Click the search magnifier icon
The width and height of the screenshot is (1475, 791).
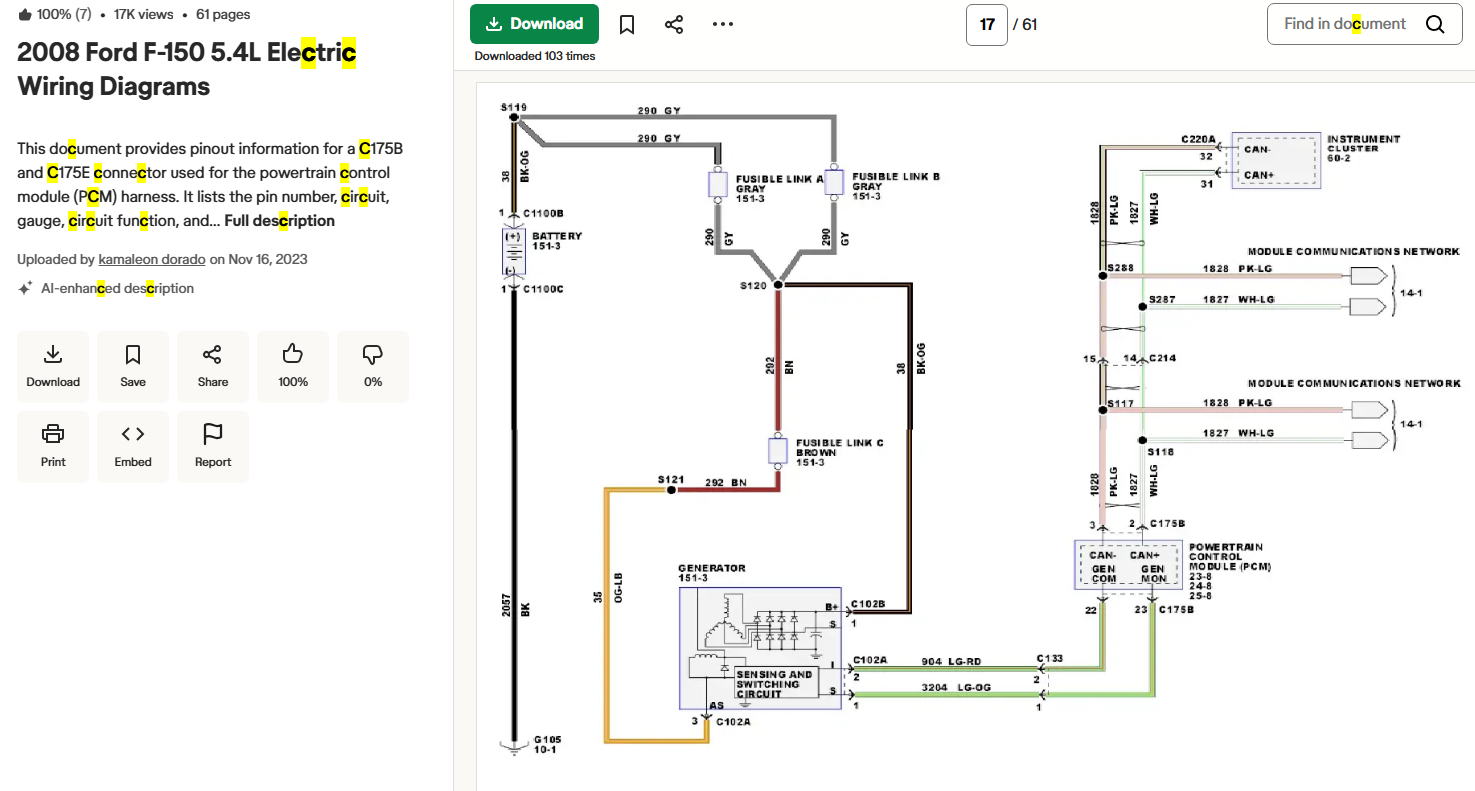pos(1435,24)
